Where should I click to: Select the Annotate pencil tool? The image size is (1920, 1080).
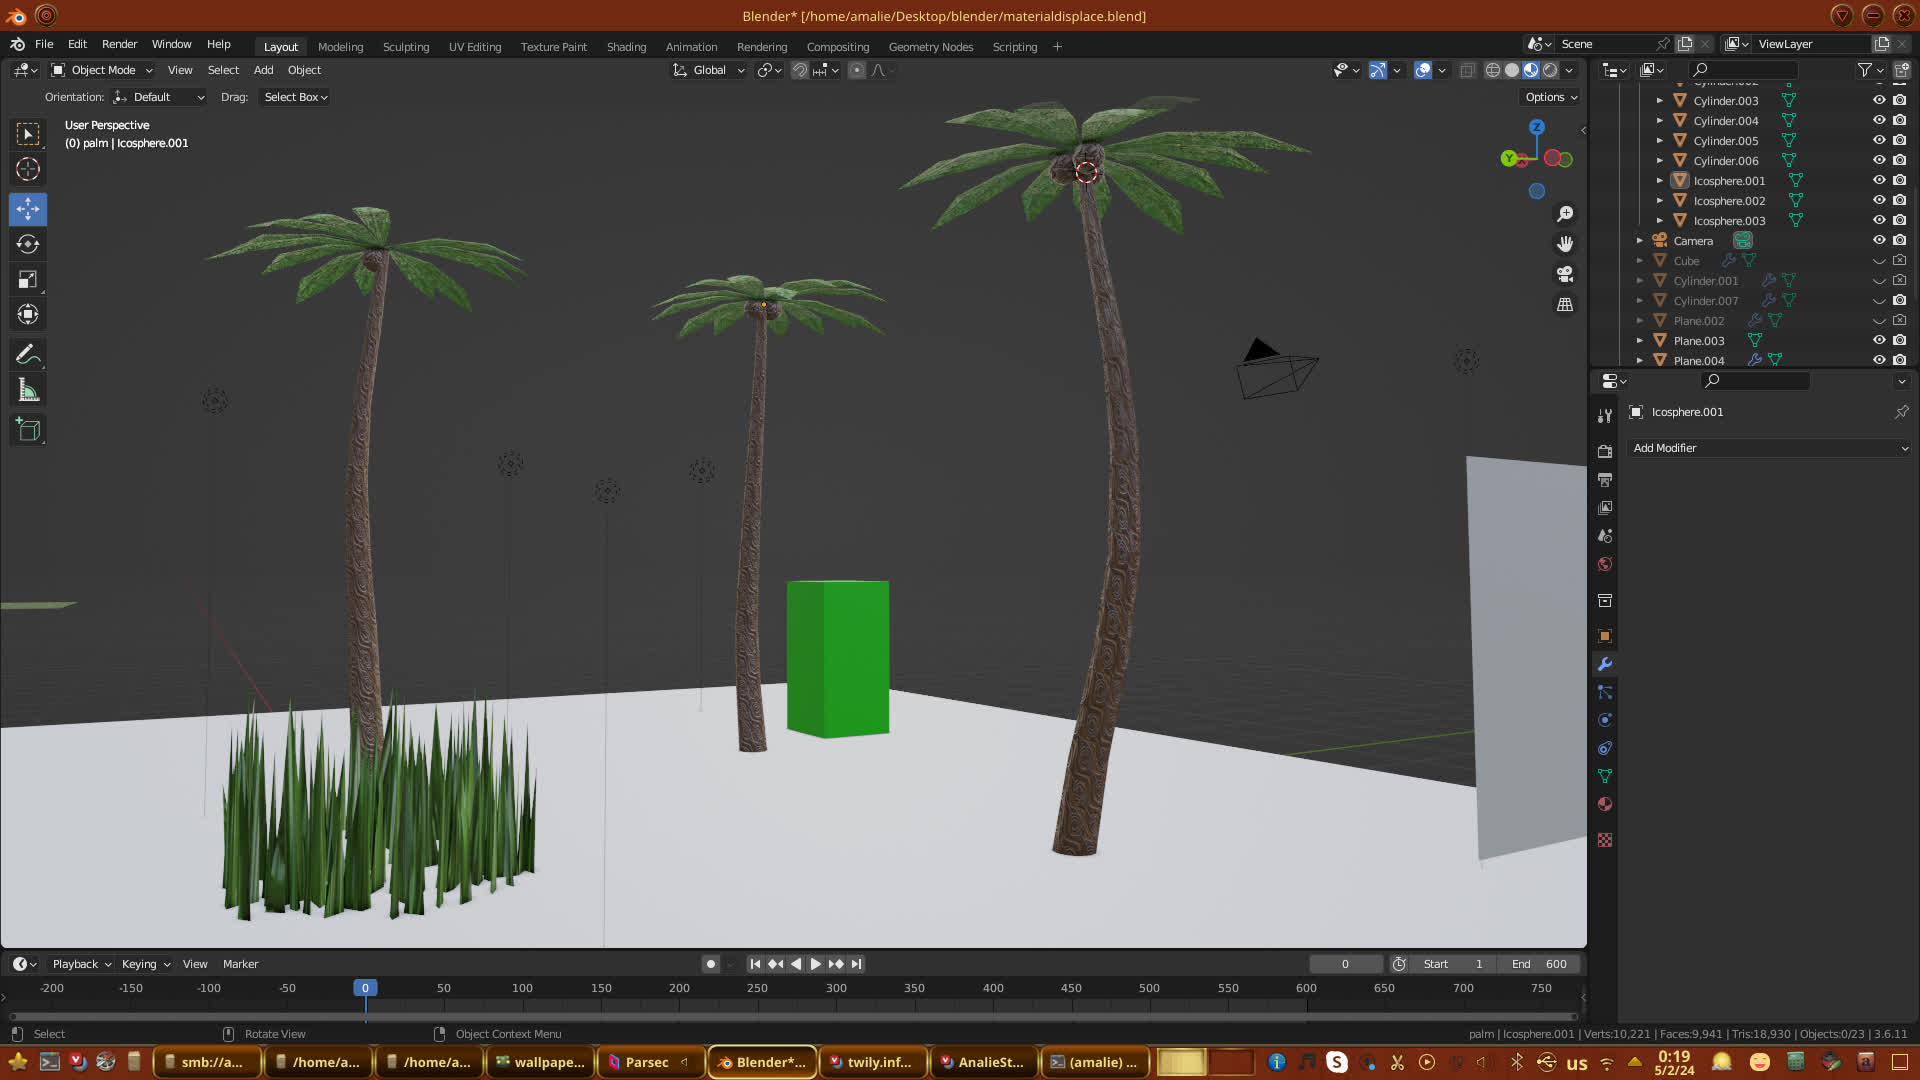28,355
